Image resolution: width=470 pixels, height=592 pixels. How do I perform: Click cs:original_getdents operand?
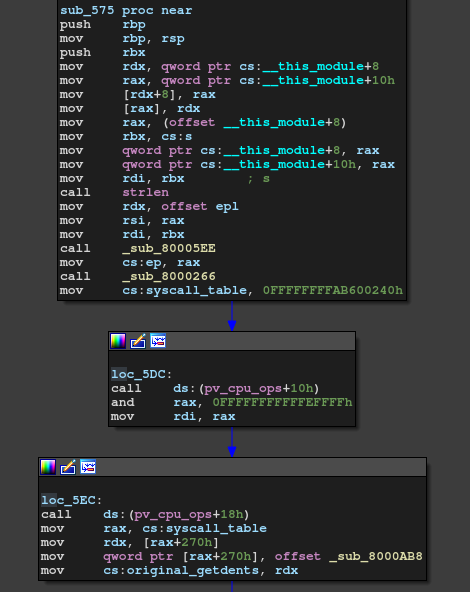(181, 570)
